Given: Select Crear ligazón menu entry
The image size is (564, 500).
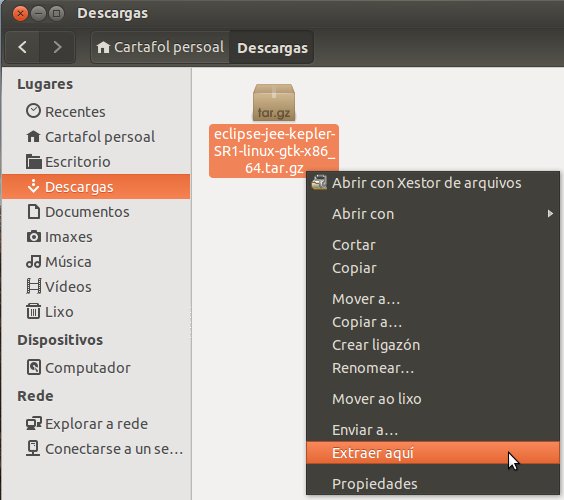Looking at the screenshot, I should pyautogui.click(x=433, y=345).
